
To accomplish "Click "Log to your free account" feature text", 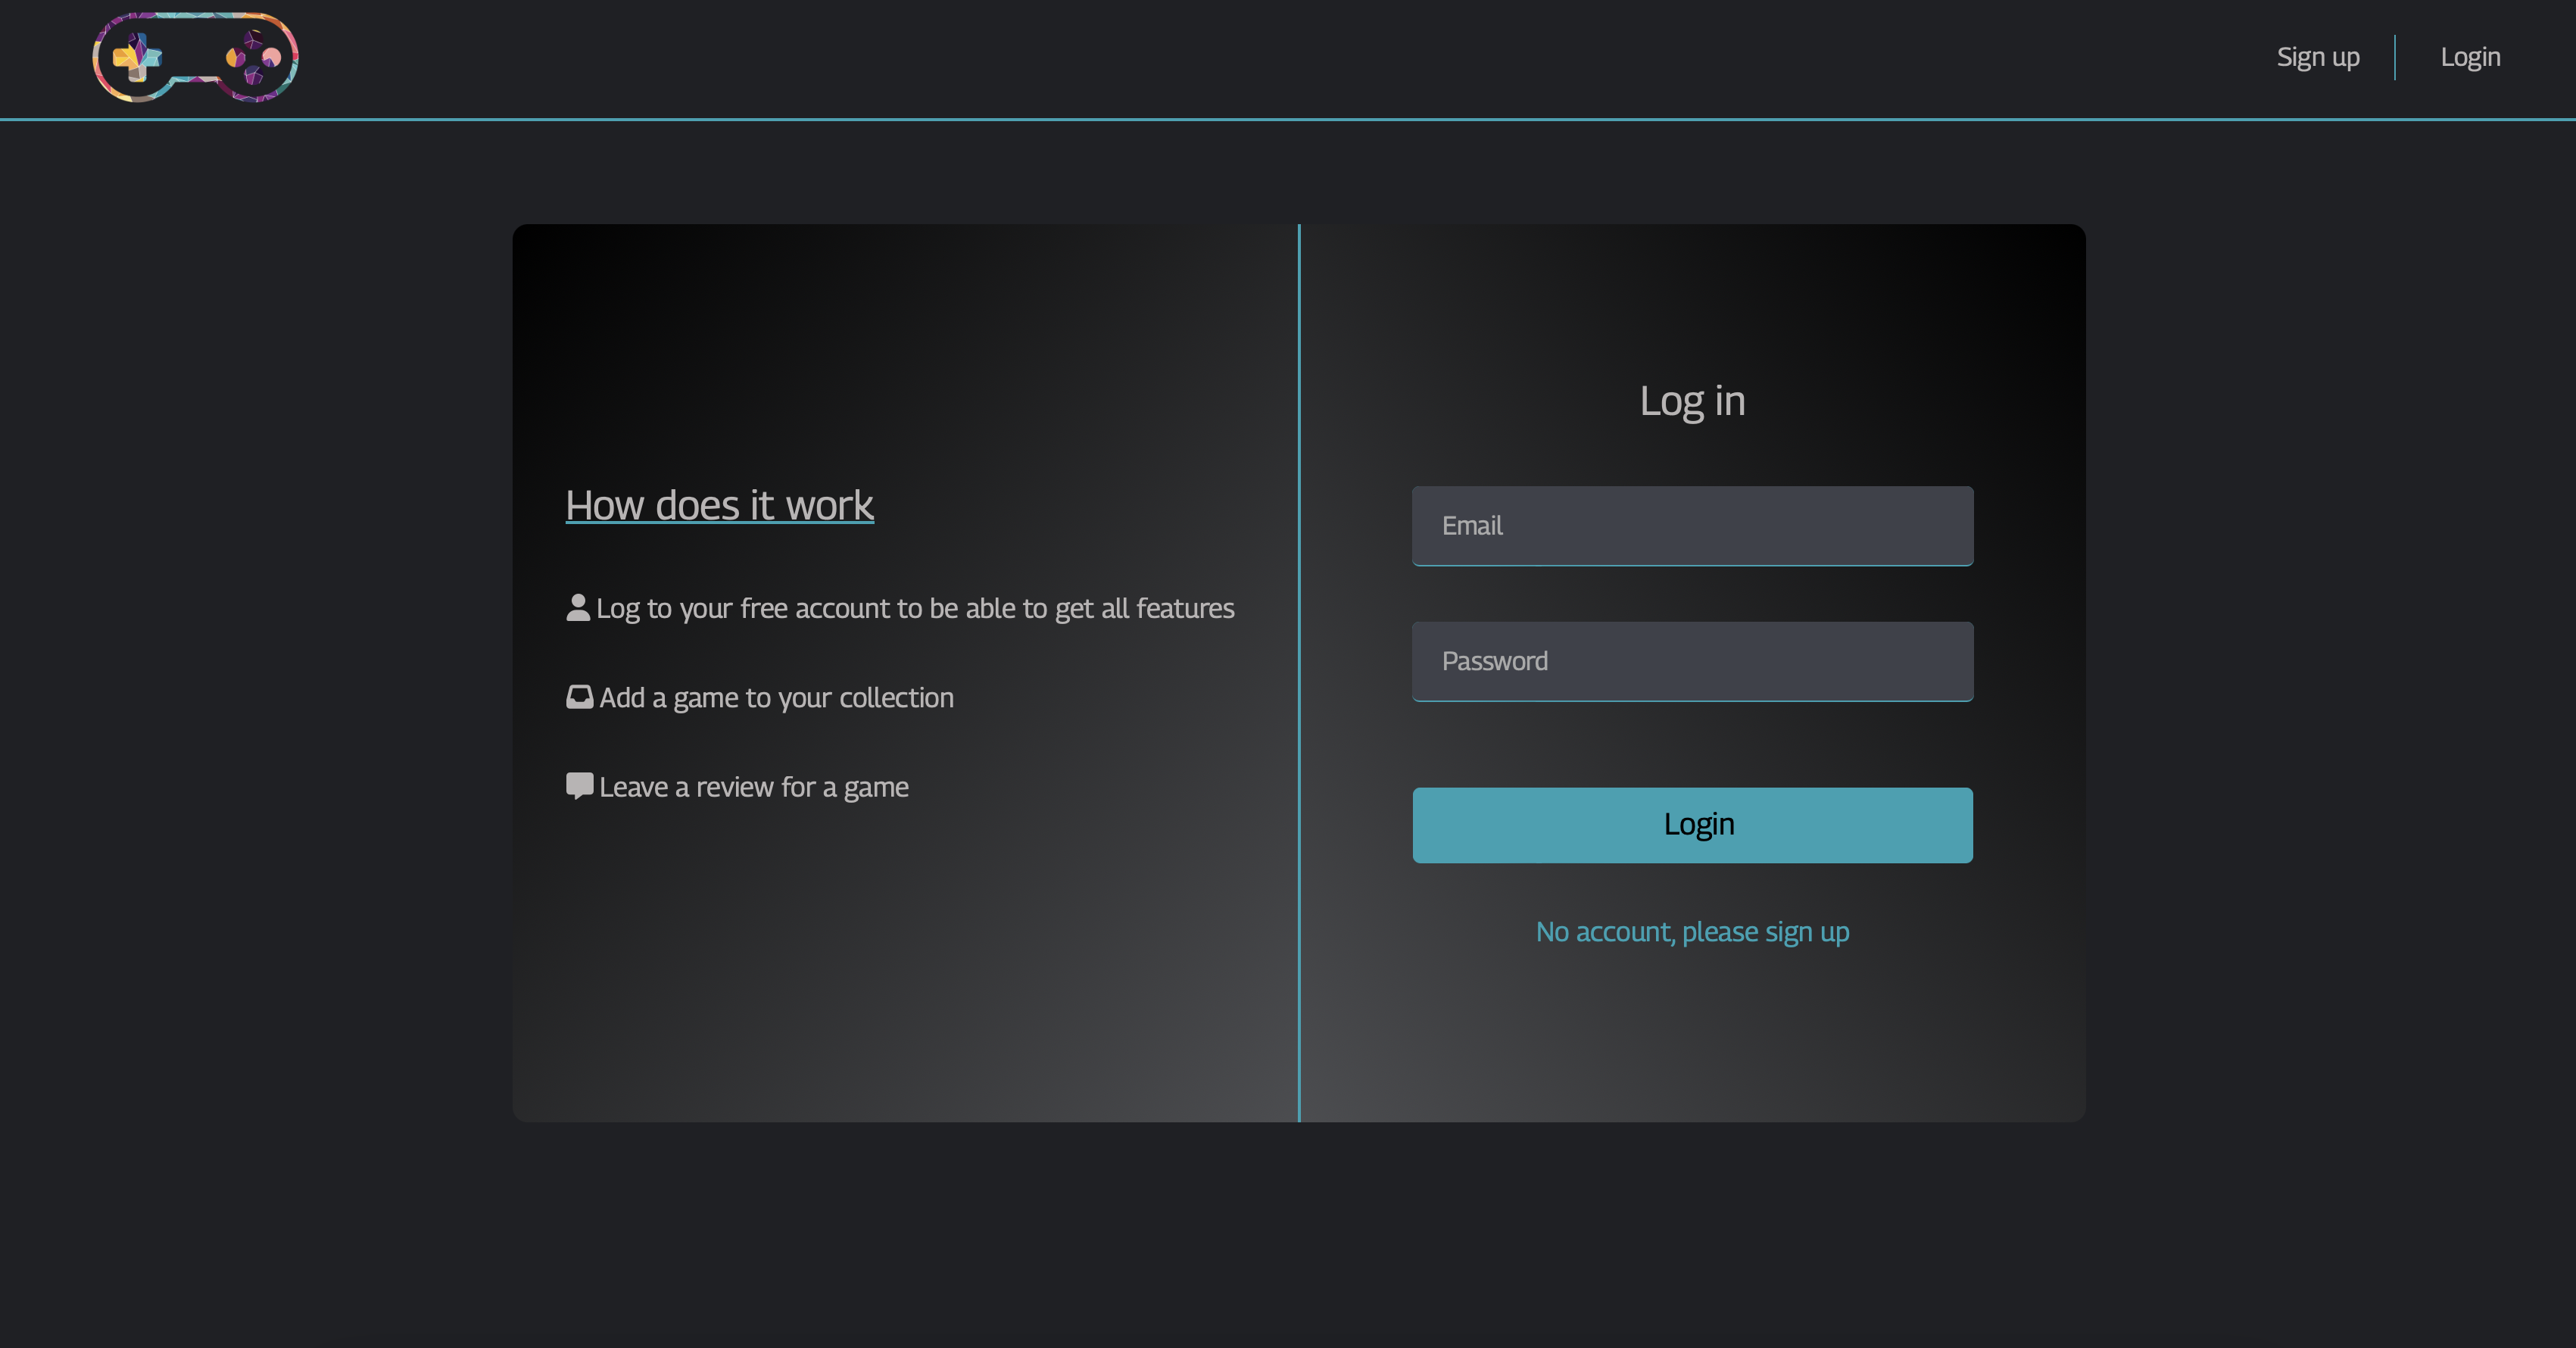I will pos(915,607).
